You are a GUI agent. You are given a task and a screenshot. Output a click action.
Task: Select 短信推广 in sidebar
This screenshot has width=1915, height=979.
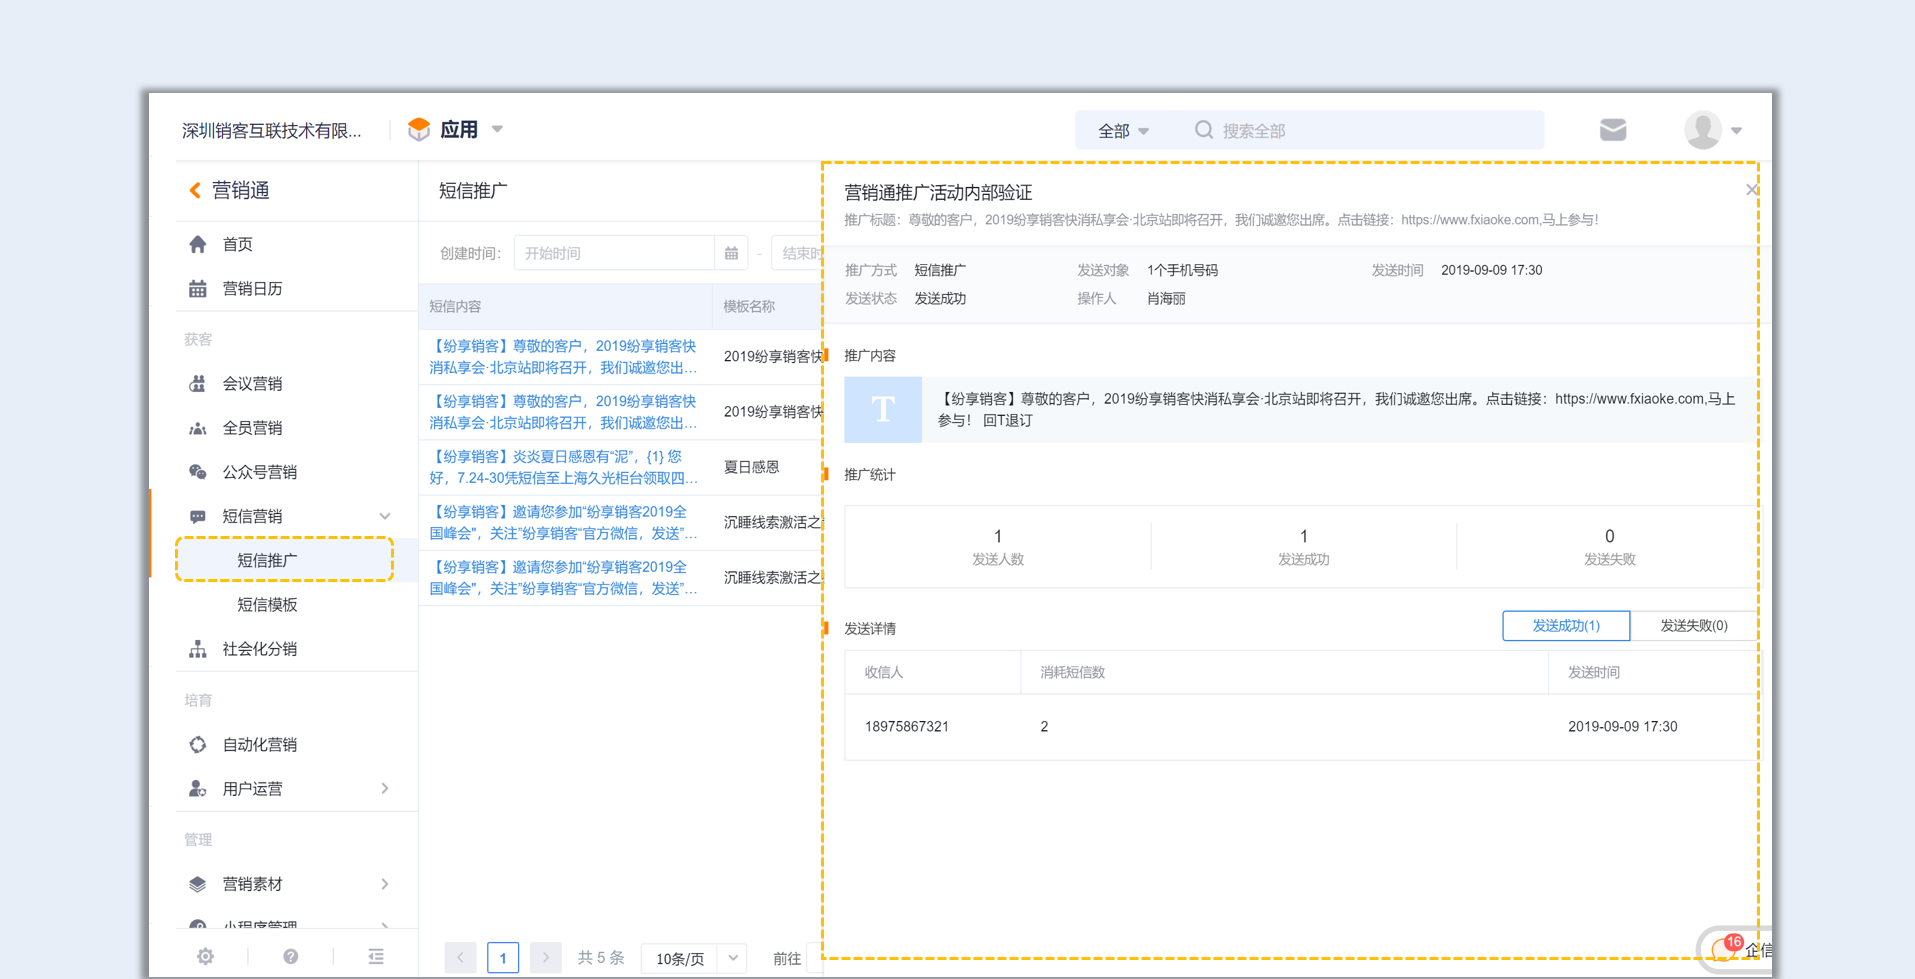pos(284,560)
